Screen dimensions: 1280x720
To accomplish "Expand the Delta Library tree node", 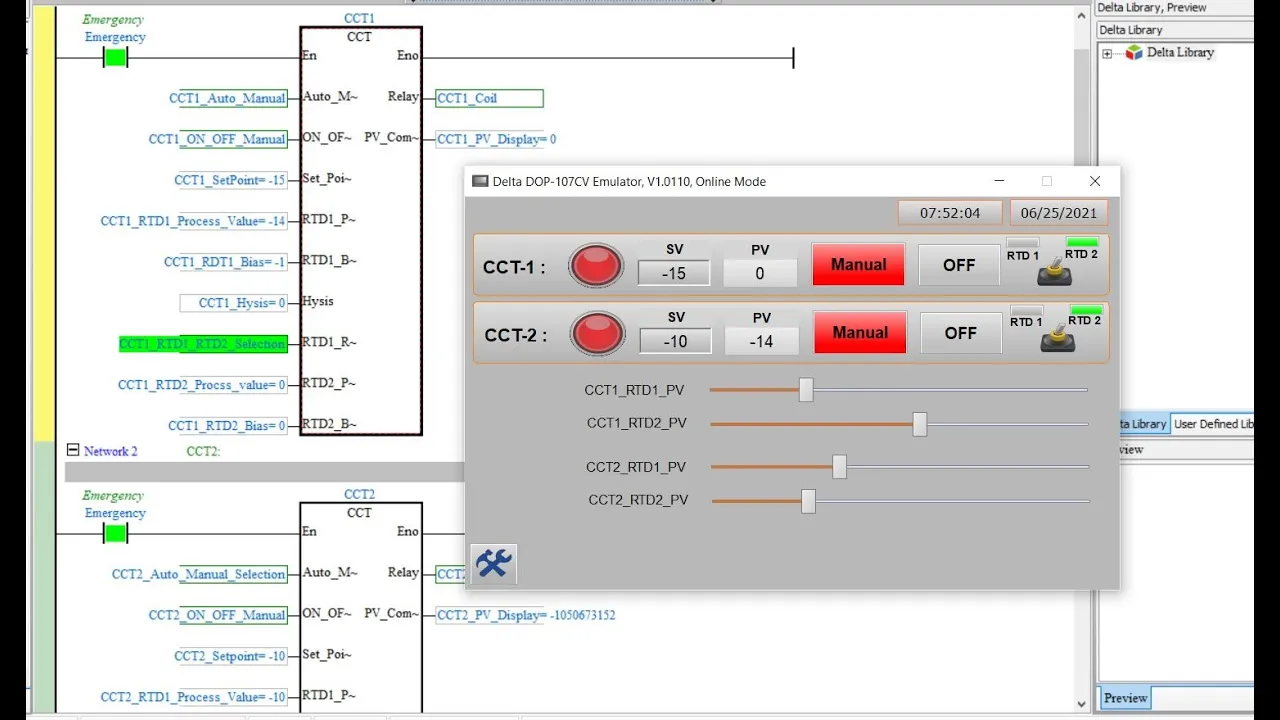I will [1107, 53].
